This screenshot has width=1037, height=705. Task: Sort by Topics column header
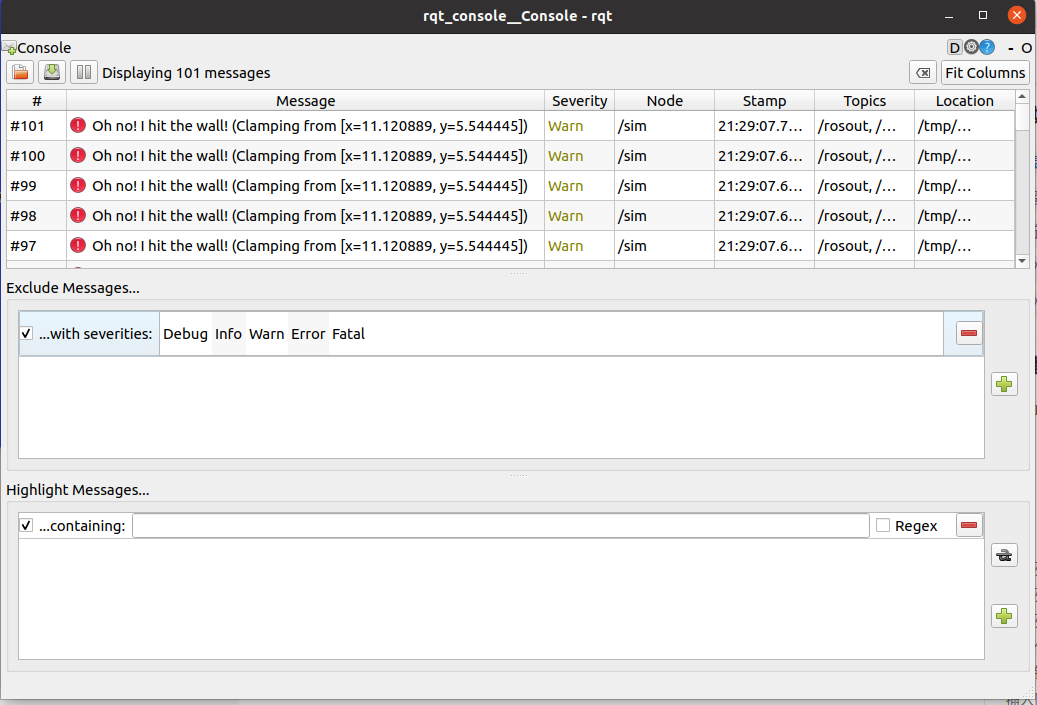click(x=864, y=101)
